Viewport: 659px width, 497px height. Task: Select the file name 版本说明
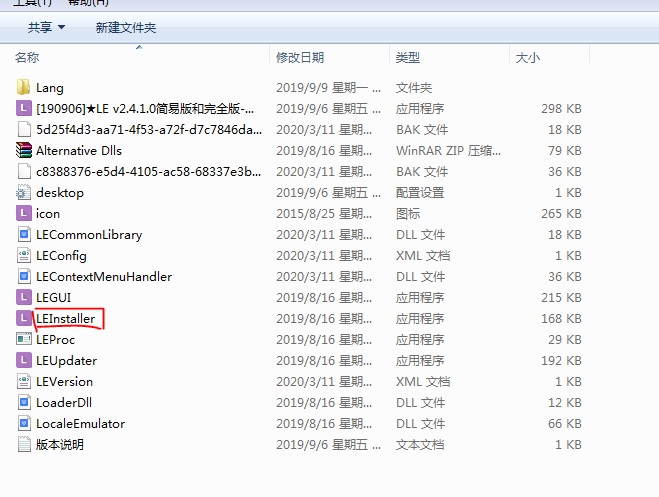[60, 444]
